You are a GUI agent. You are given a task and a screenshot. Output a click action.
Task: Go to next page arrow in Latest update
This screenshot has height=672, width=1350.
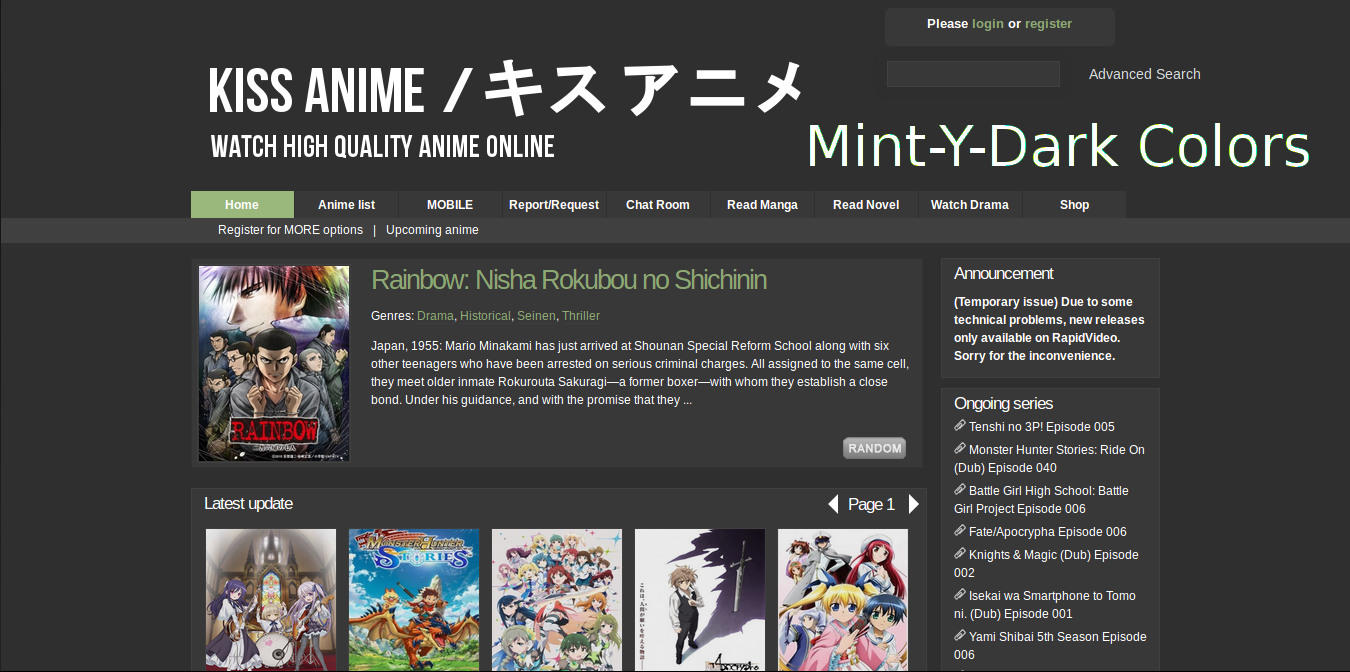point(913,504)
